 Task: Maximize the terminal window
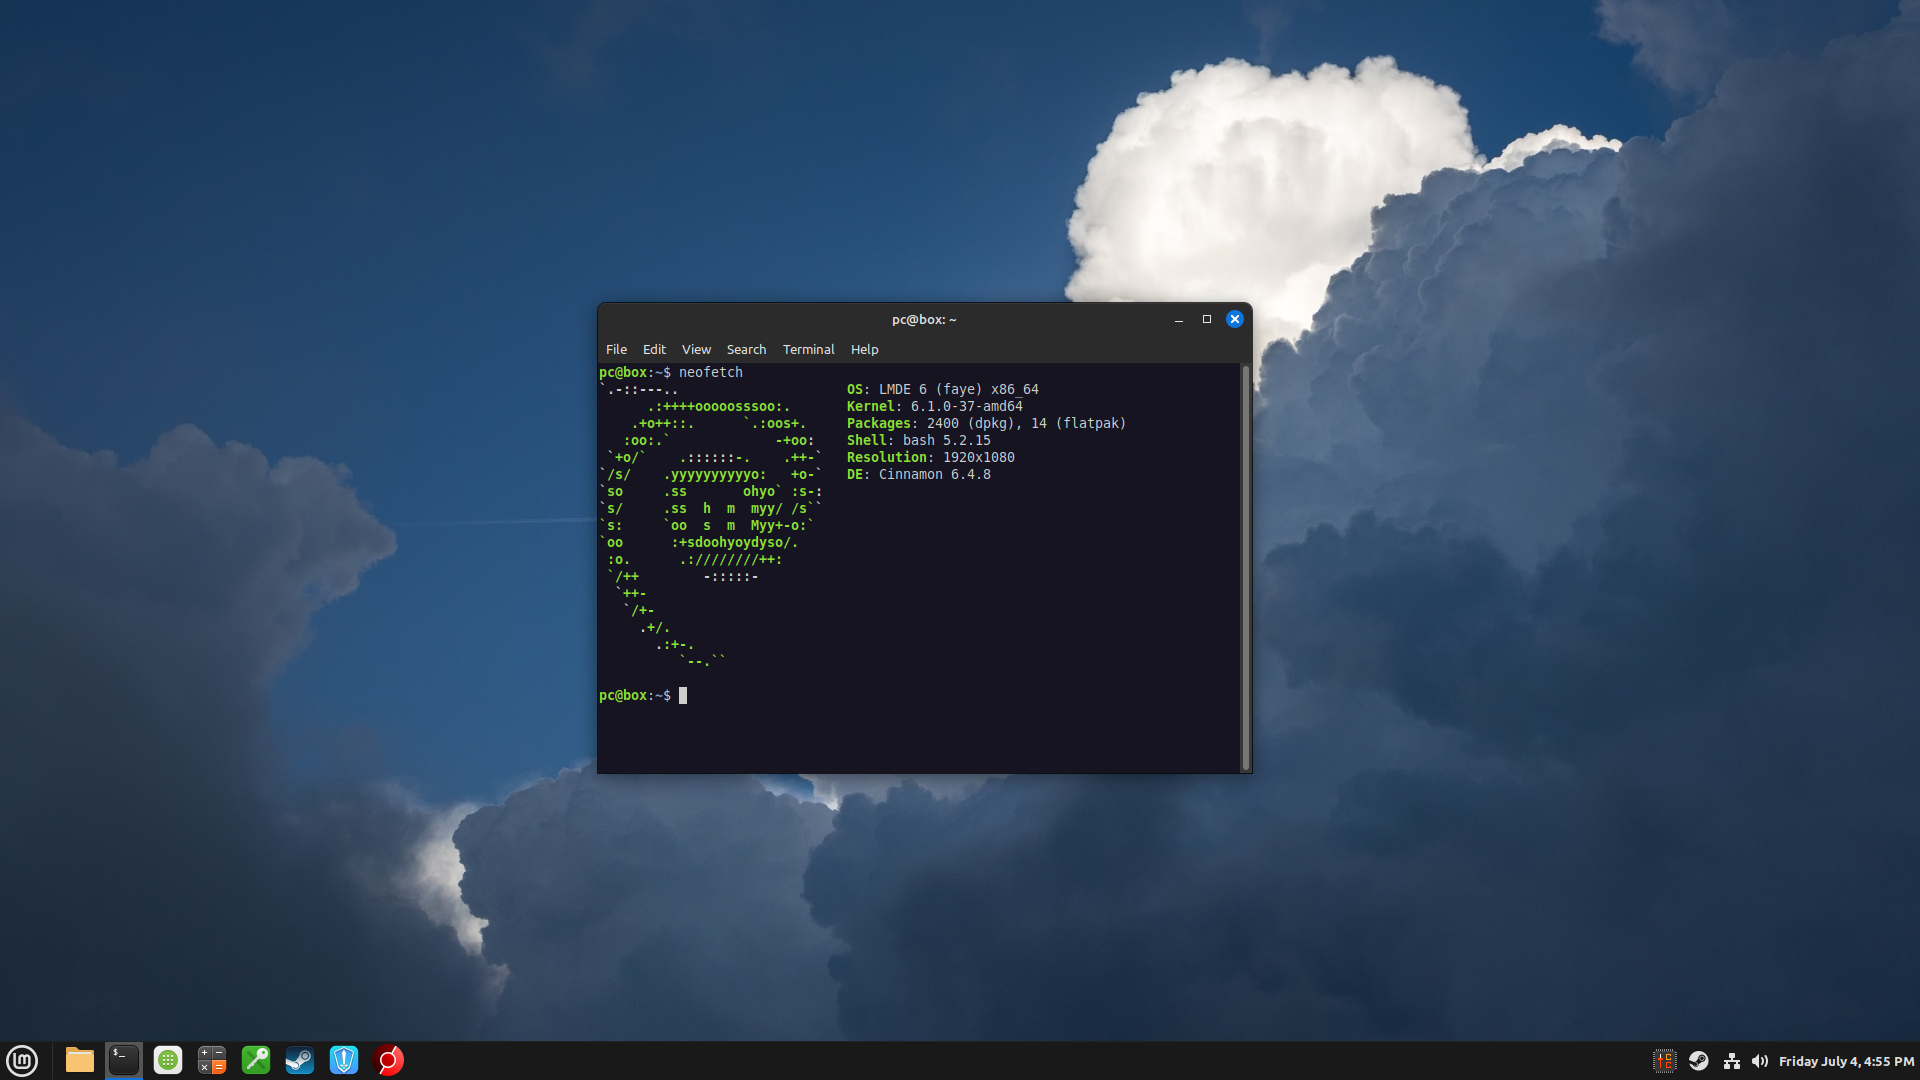(1207, 319)
